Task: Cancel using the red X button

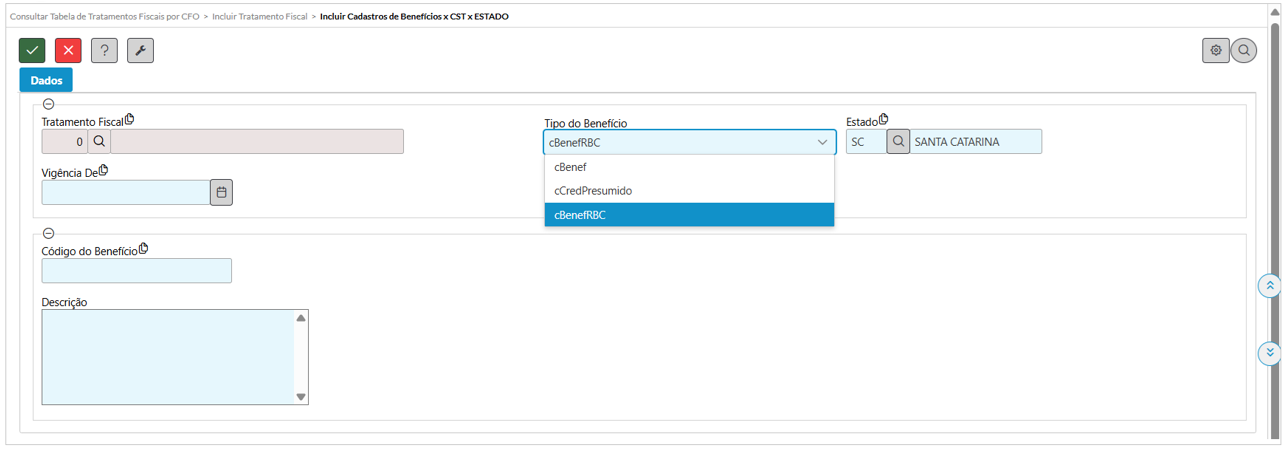Action: click(x=68, y=50)
